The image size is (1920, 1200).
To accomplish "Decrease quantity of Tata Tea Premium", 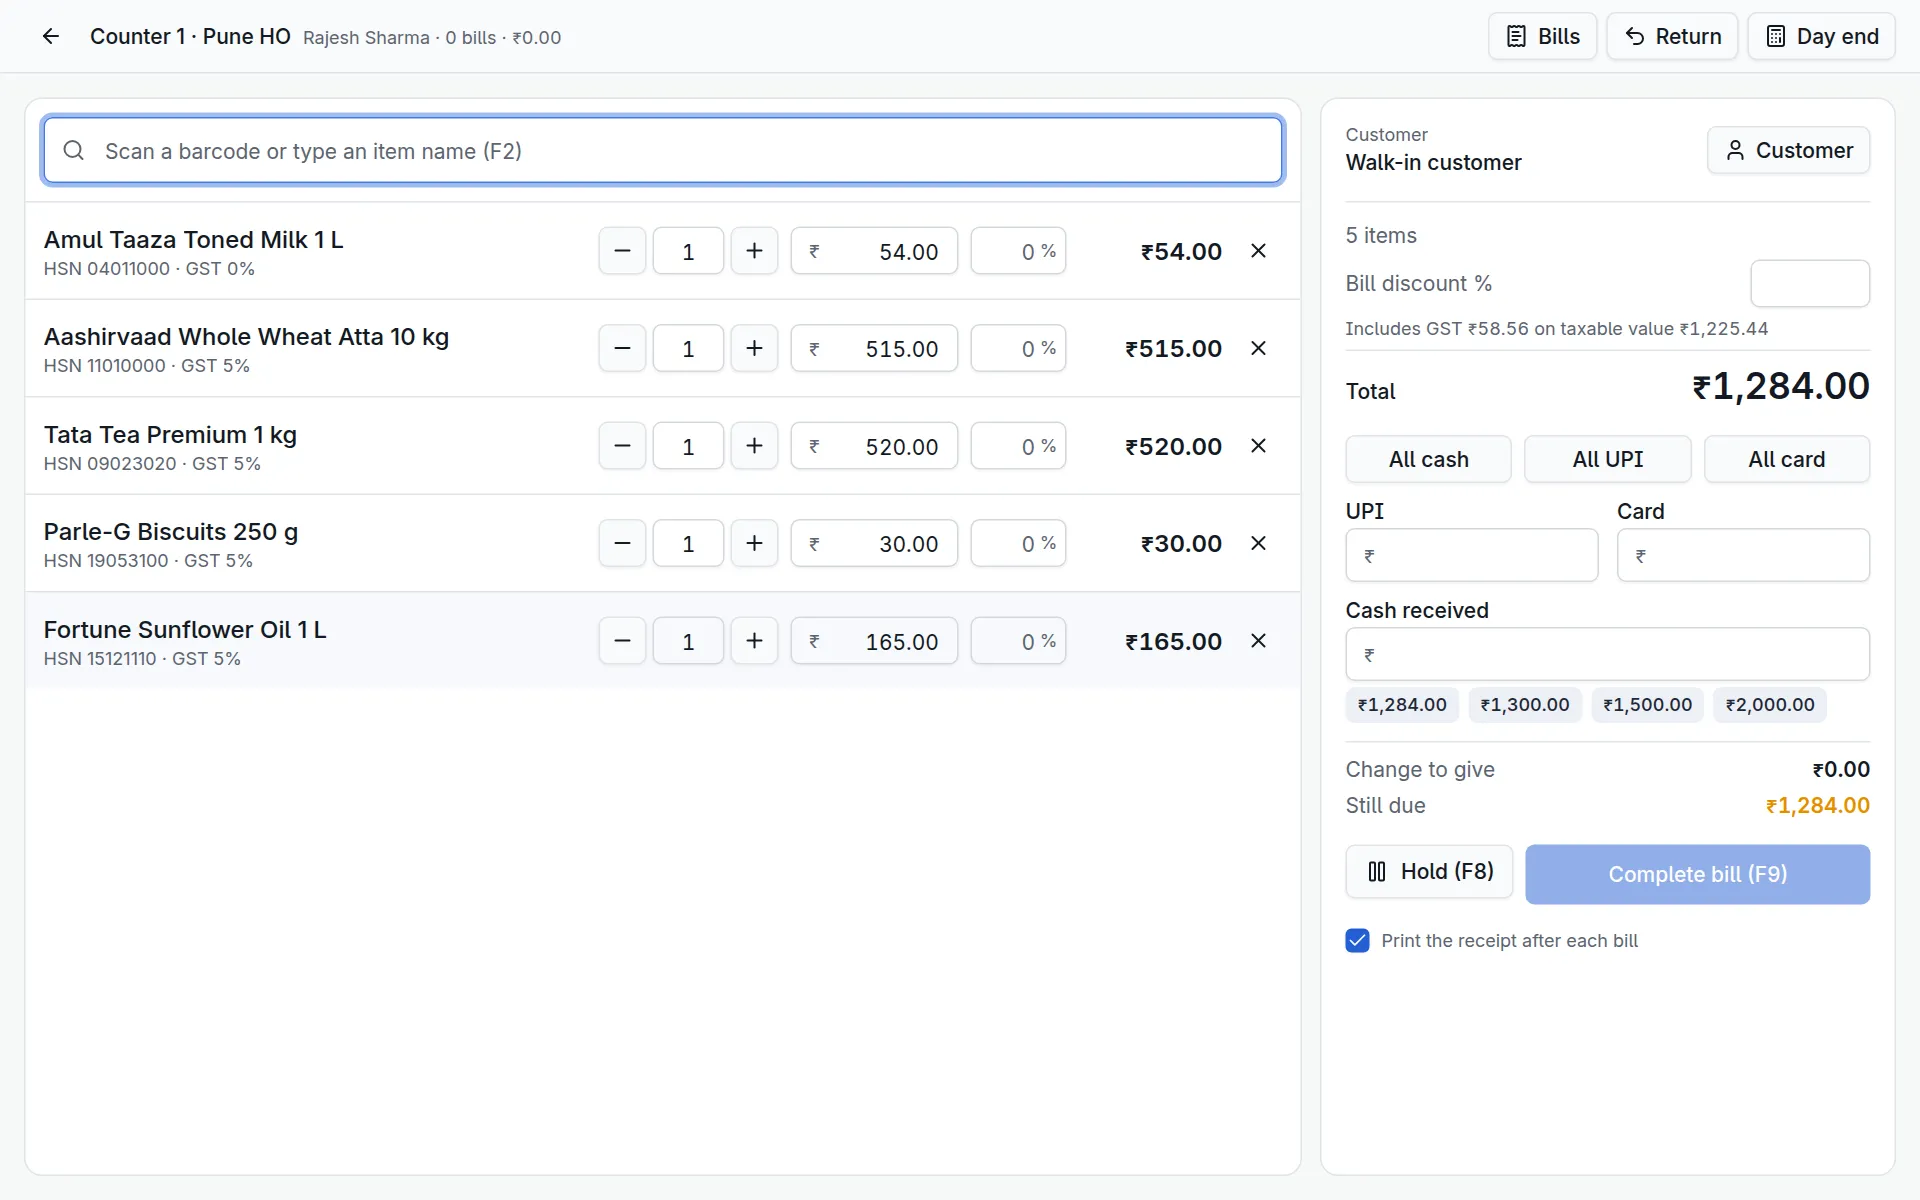I will pos(622,446).
